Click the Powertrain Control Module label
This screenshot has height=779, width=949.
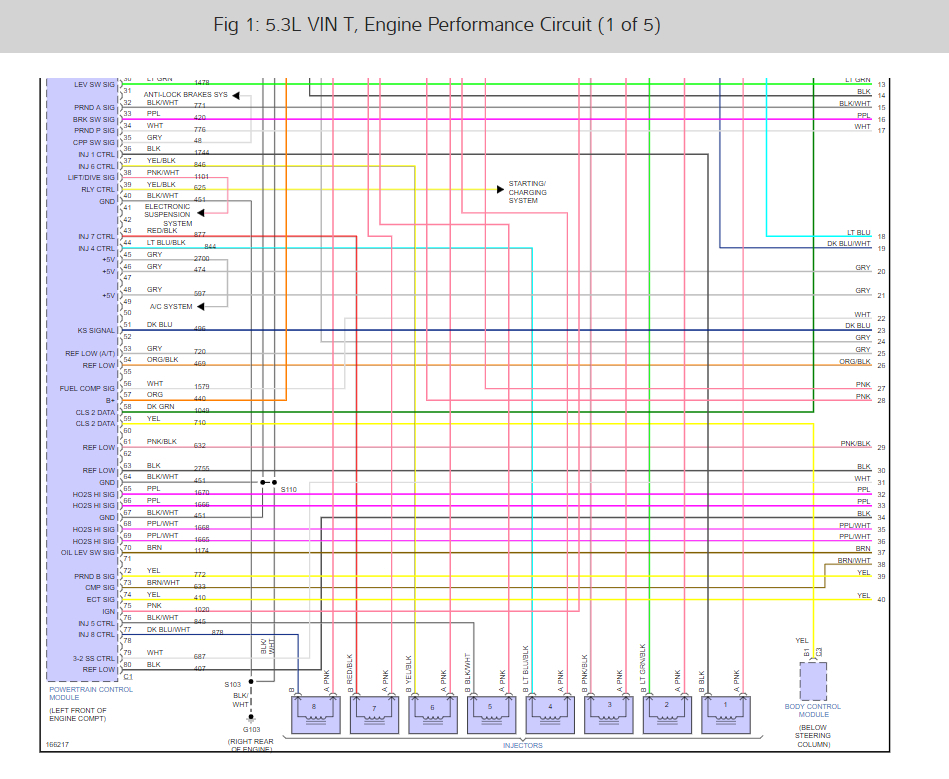pyautogui.click(x=91, y=694)
